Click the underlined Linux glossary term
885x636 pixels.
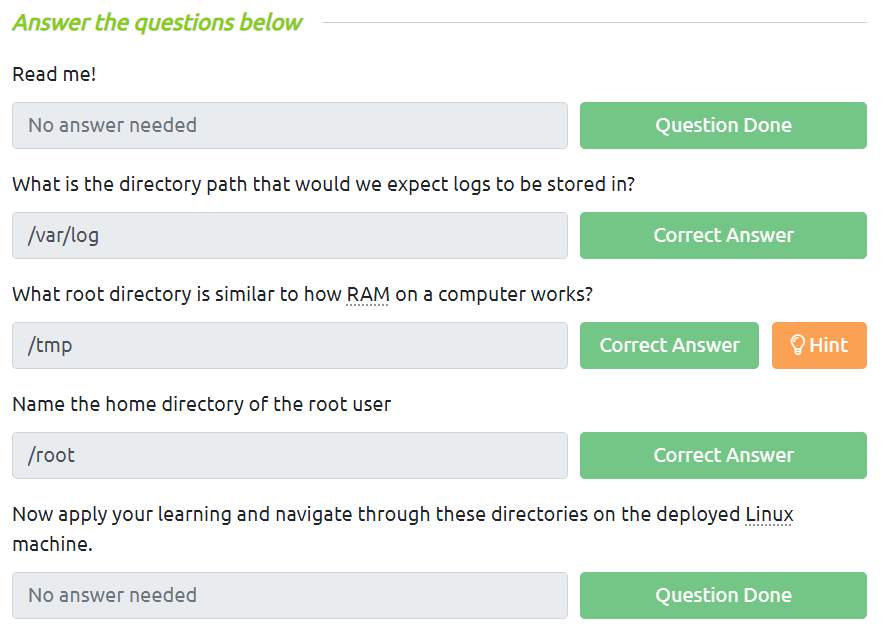769,515
